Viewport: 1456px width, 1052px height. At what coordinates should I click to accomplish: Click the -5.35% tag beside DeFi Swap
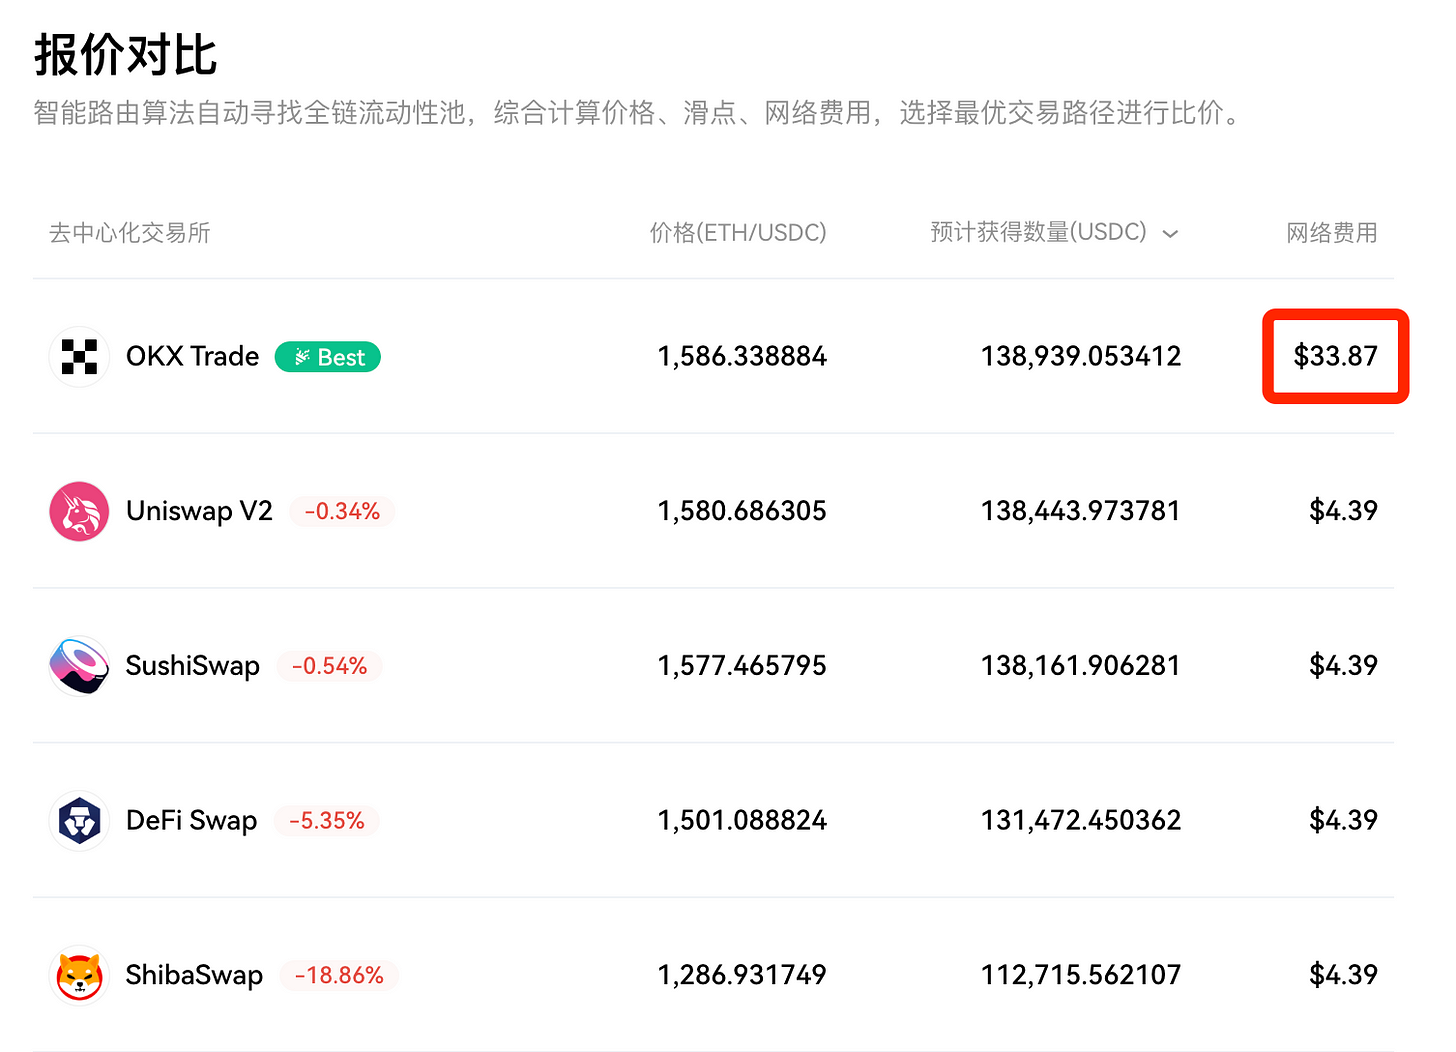coord(327,821)
